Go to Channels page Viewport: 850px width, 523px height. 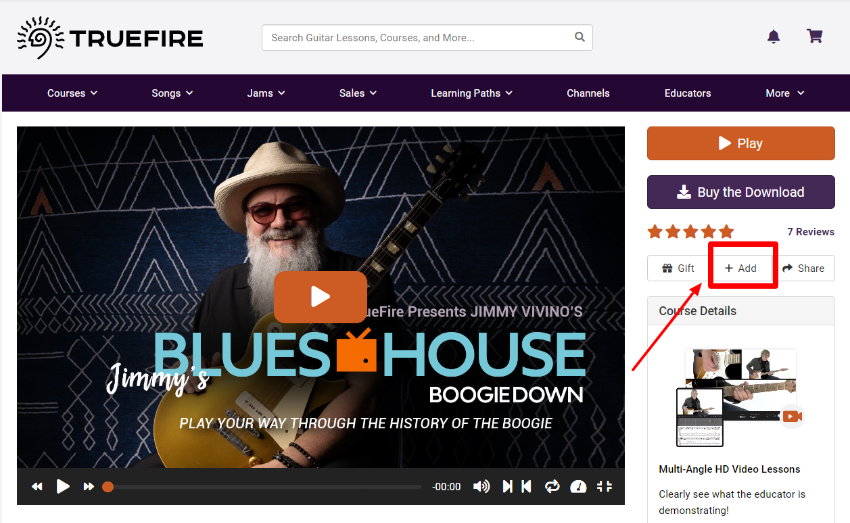[588, 93]
